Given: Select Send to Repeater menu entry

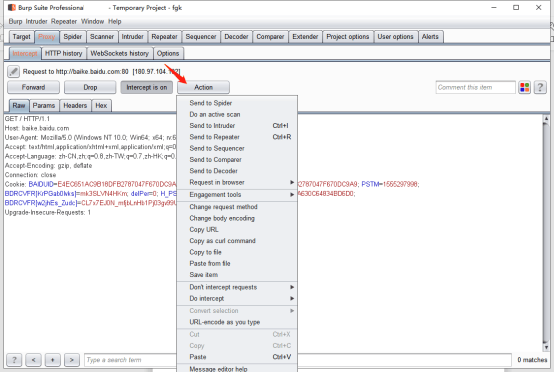Looking at the screenshot, I should 237,137.
